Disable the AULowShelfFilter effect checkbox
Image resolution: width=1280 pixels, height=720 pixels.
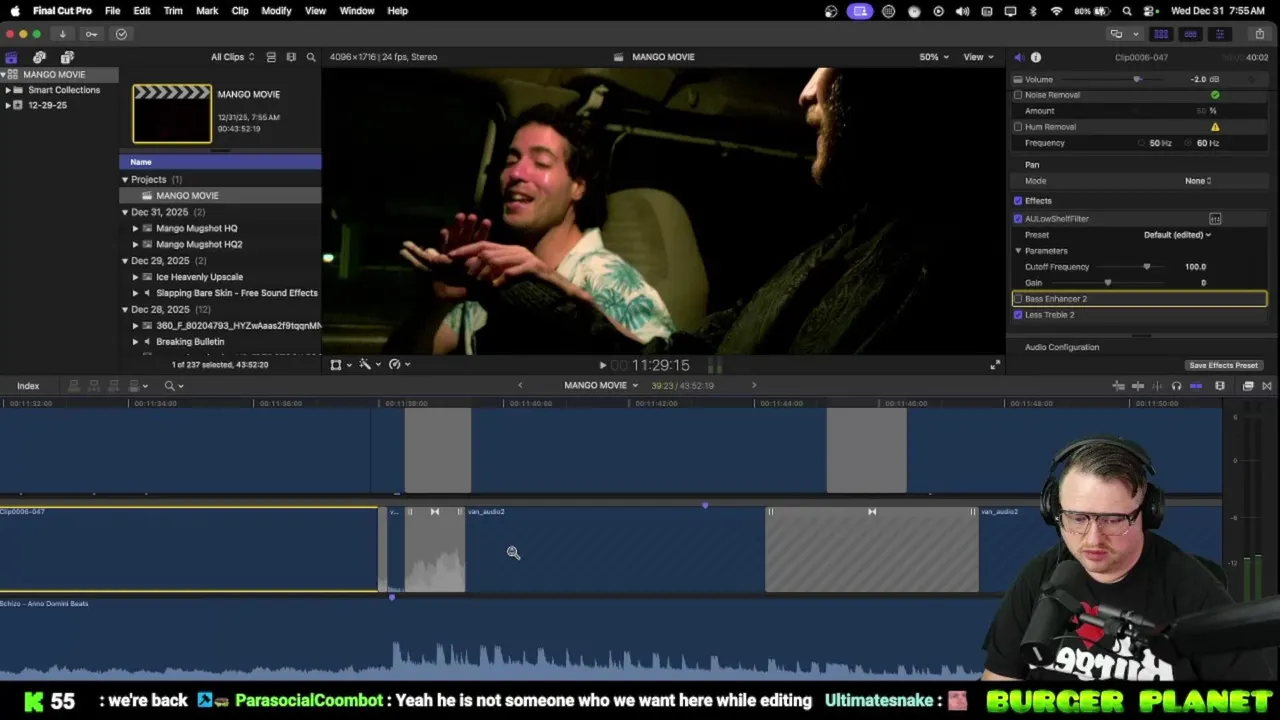(1018, 219)
